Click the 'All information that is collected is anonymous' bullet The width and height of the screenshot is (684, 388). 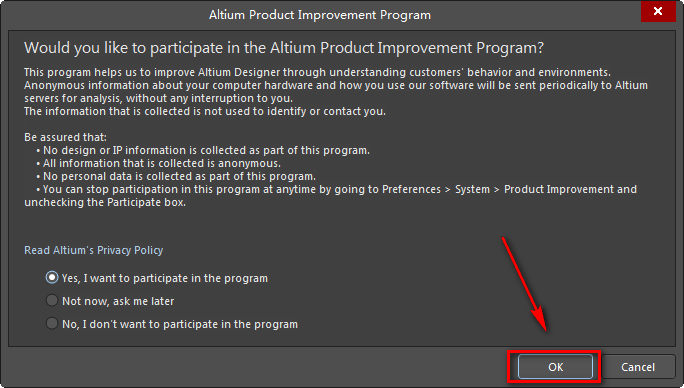tap(158, 163)
